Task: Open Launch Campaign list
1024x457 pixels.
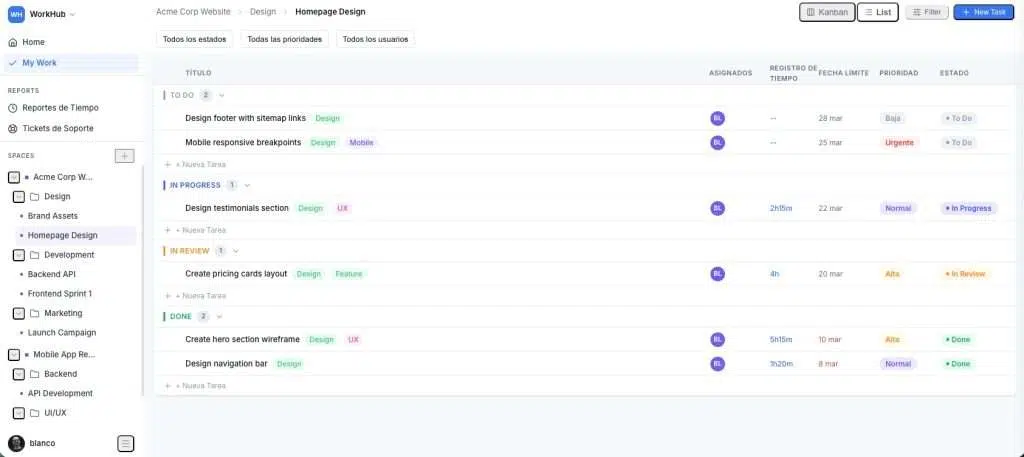Action: tap(62, 332)
